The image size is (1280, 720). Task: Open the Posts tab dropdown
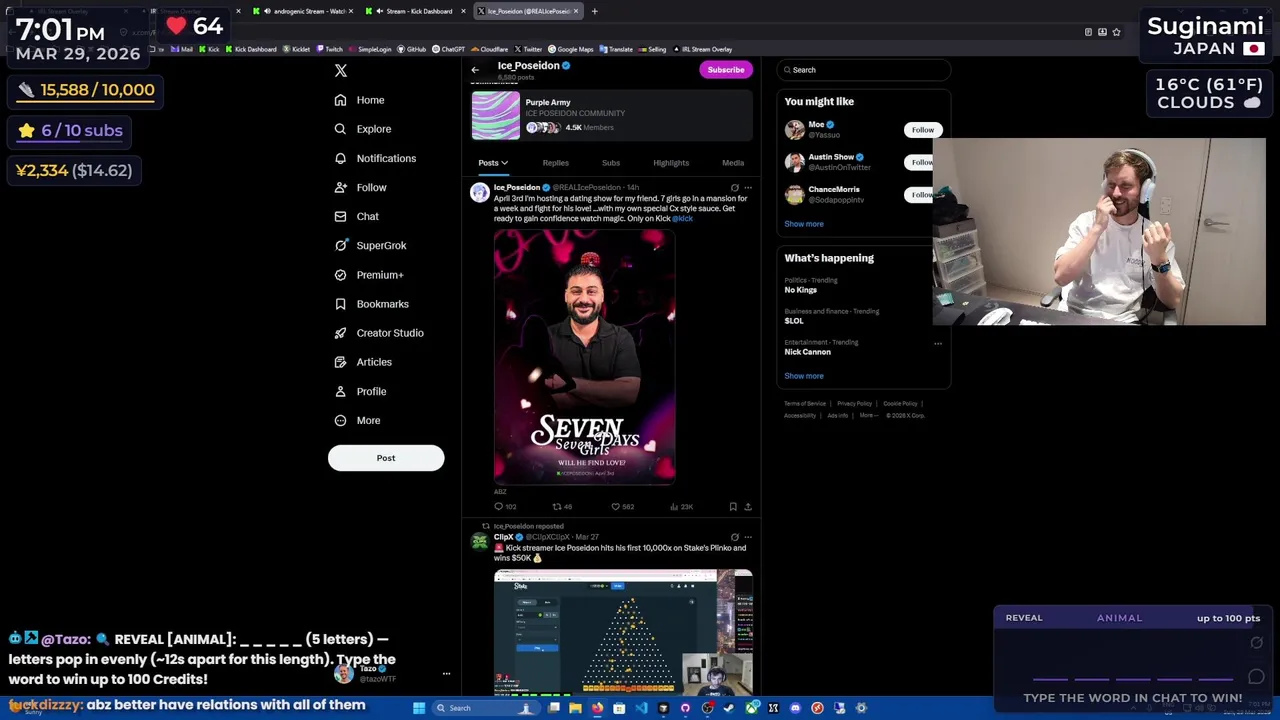[492, 163]
